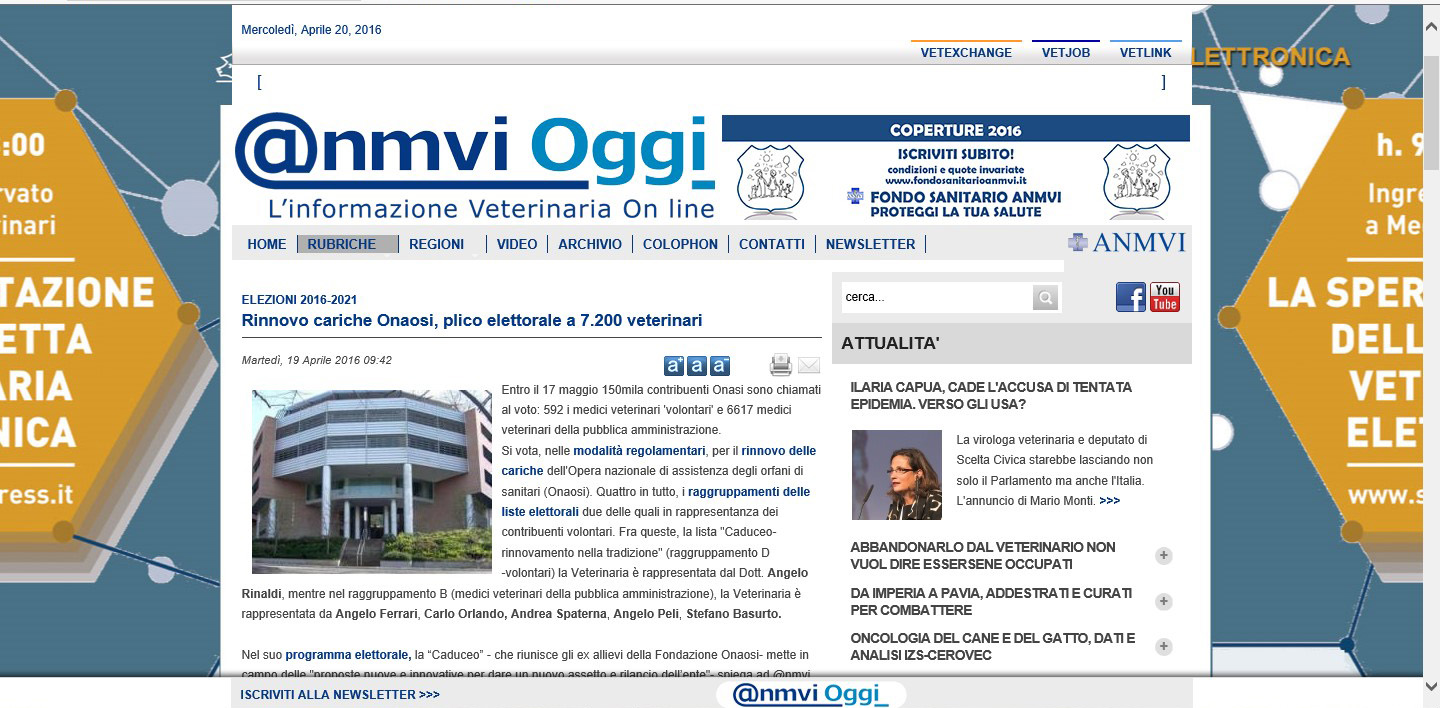Screen dimensions: 1440x708
Task: Click the small @nmvi Oggi footer logo
Action: pos(811,694)
